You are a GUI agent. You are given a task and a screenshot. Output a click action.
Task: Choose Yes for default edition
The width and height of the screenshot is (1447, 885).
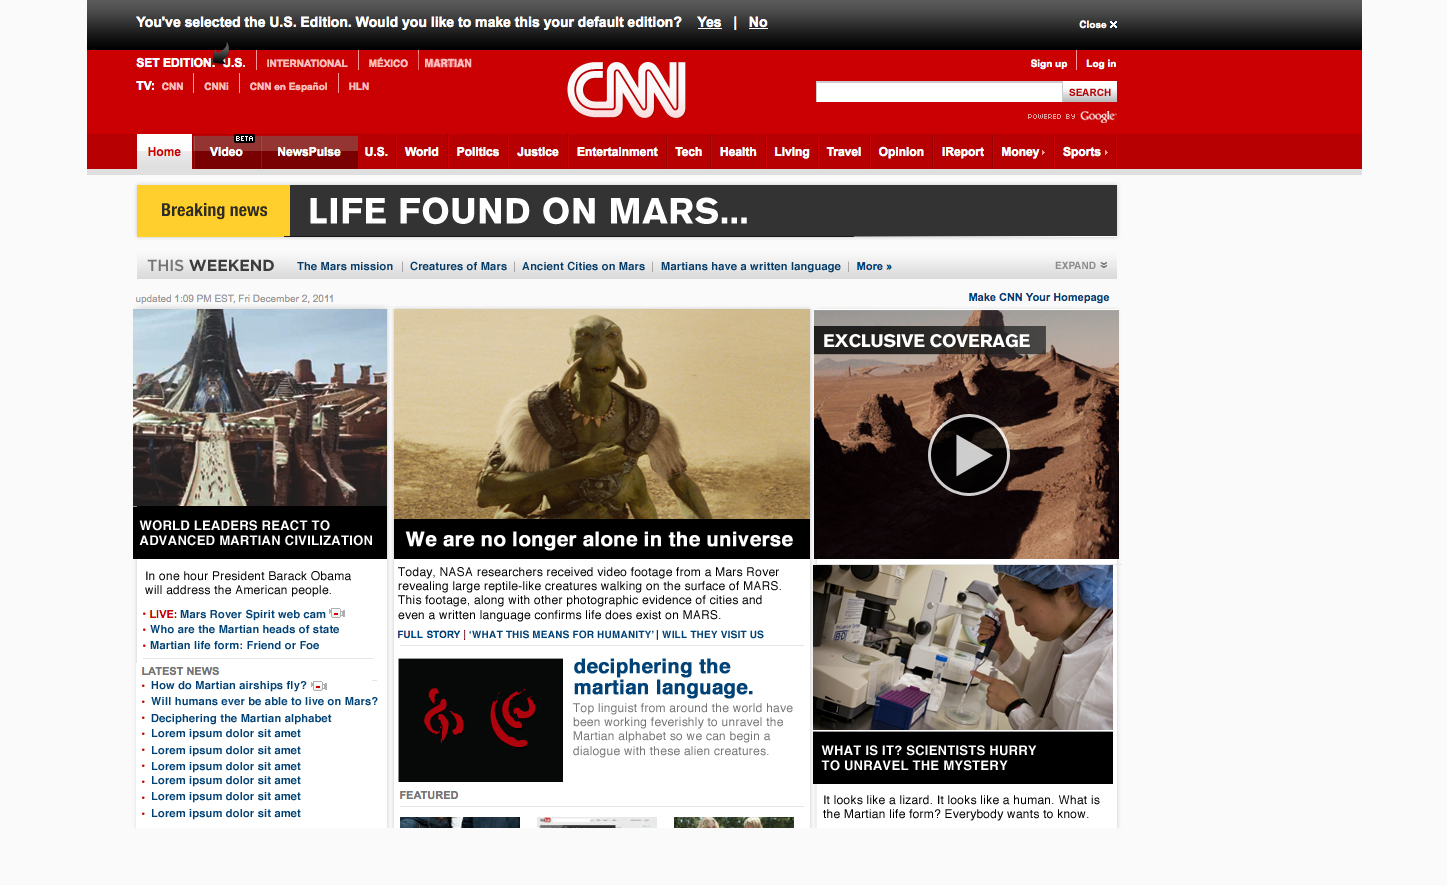coord(709,22)
